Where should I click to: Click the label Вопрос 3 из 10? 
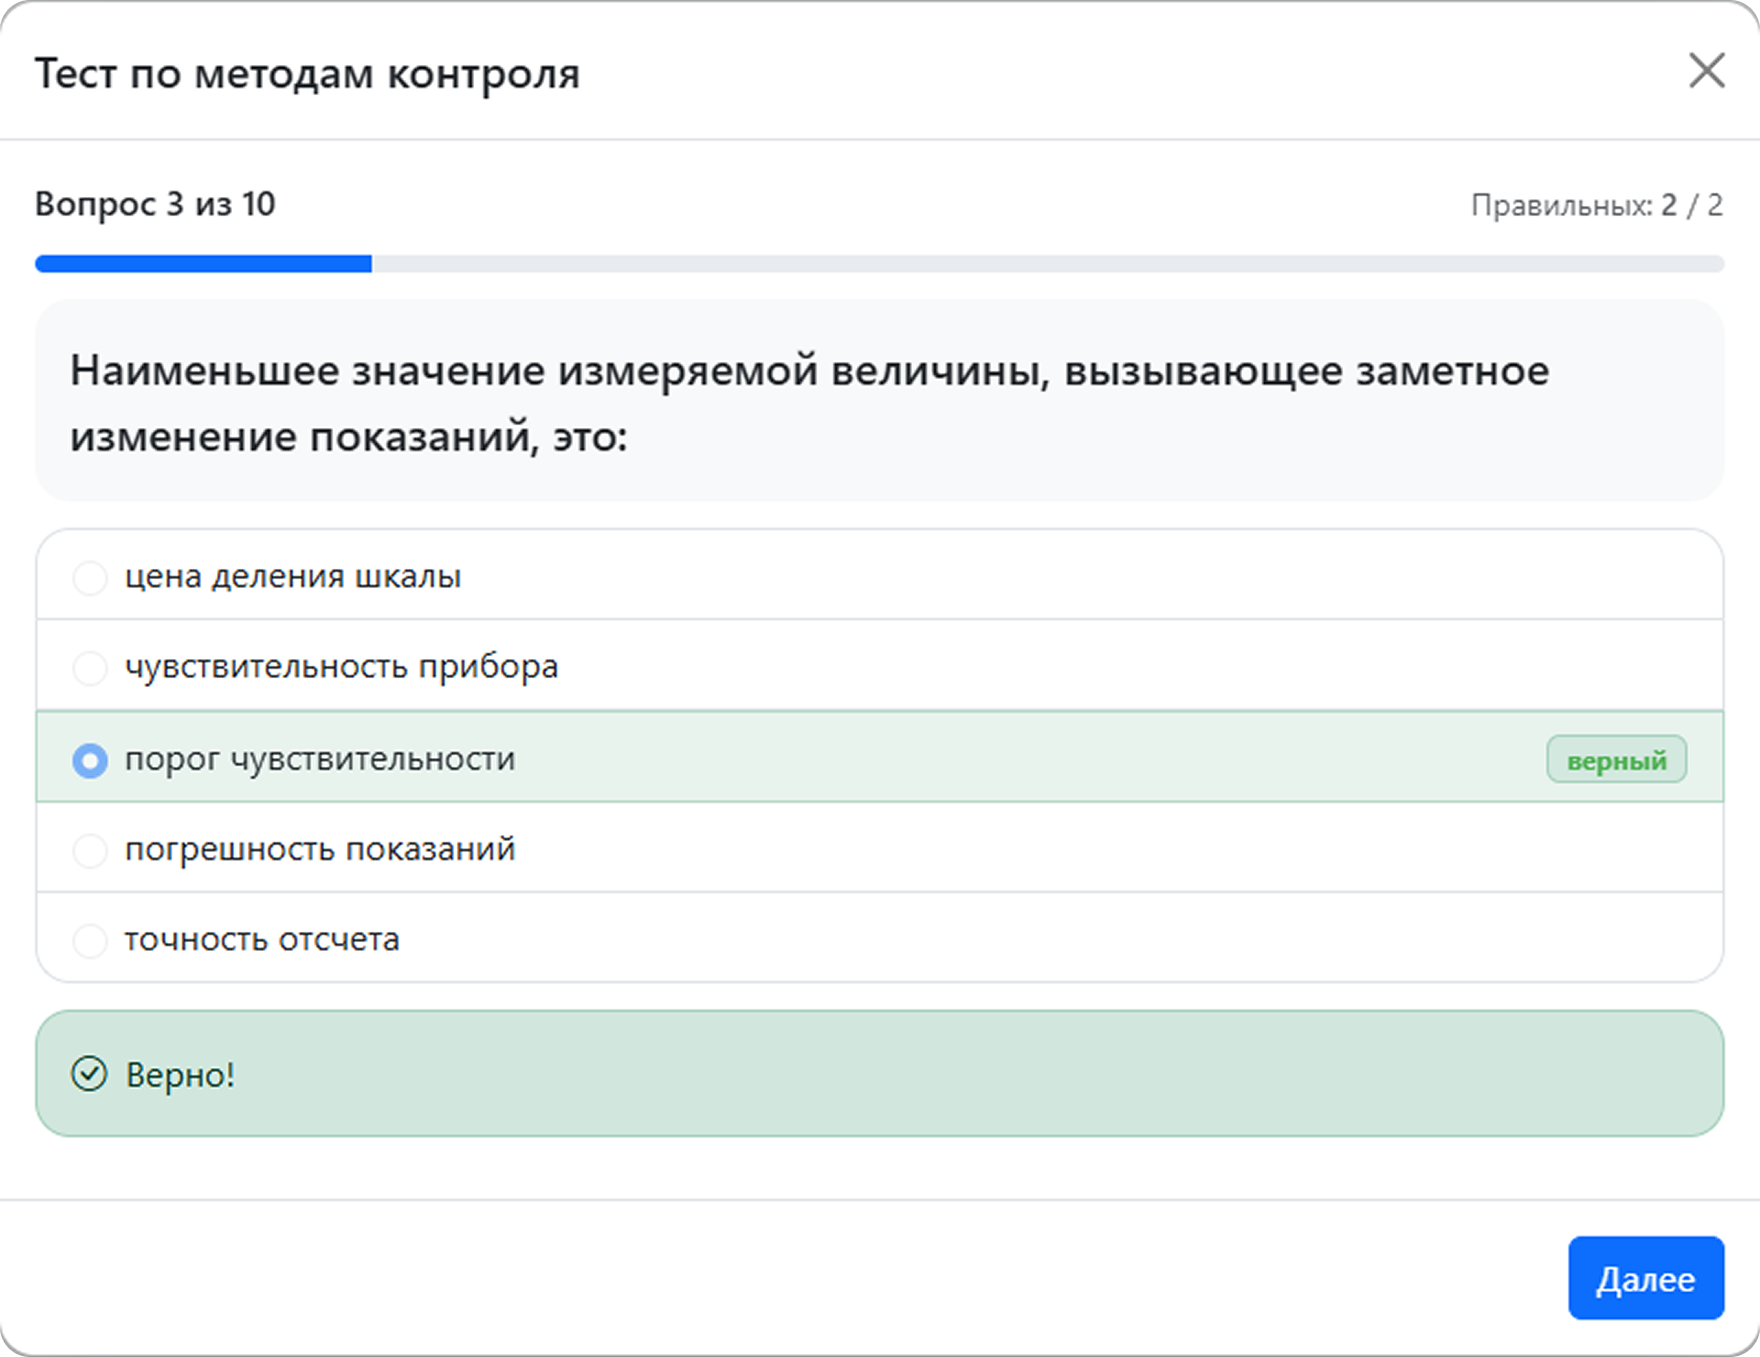155,204
